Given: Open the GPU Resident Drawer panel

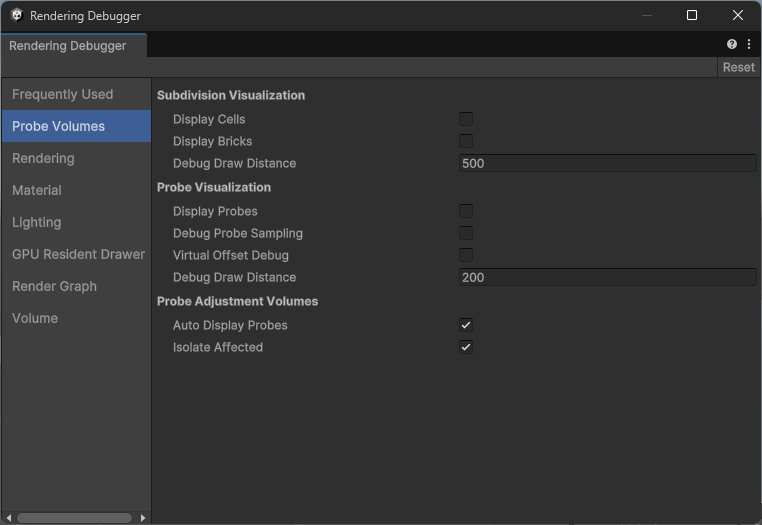Looking at the screenshot, I should pos(78,254).
